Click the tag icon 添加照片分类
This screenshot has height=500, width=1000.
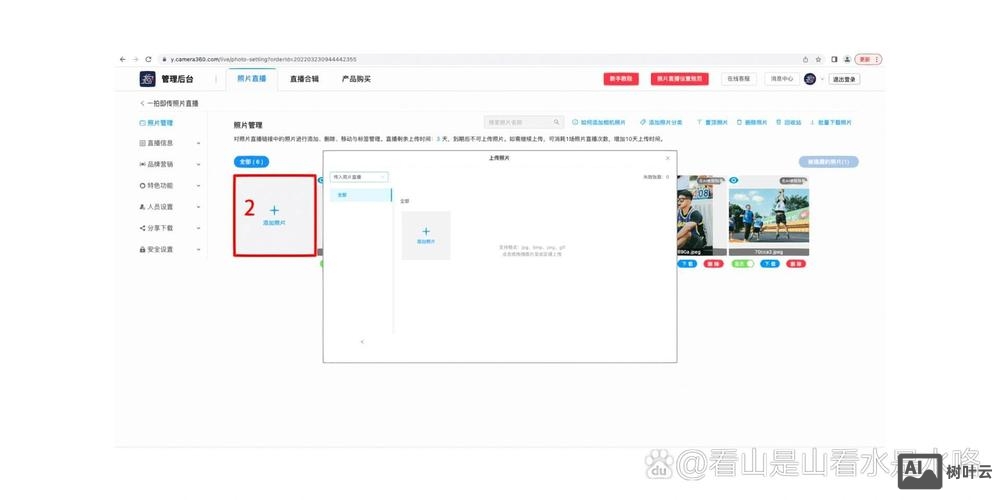(643, 122)
